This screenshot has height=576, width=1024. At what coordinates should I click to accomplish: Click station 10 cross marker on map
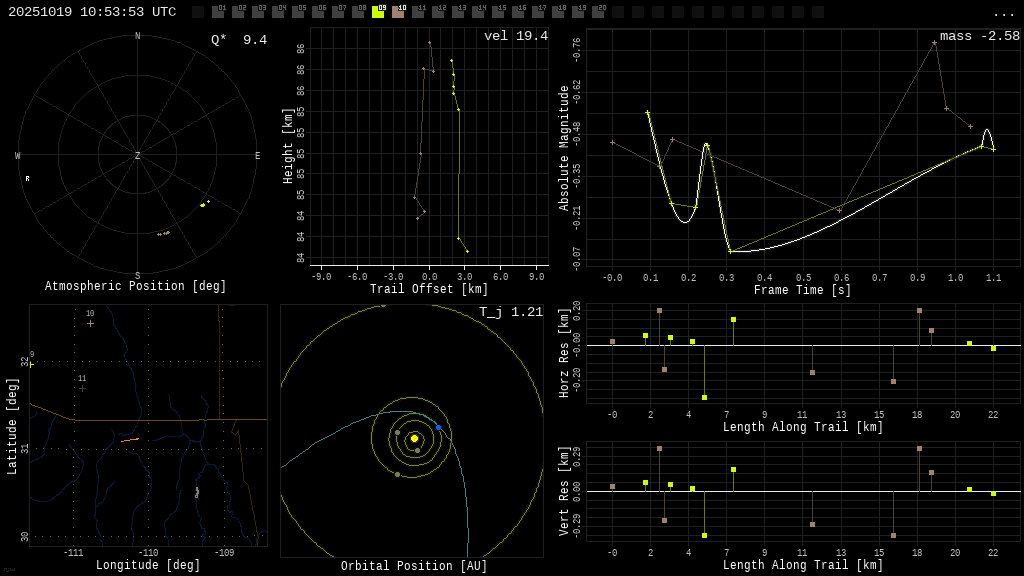[x=90, y=323]
